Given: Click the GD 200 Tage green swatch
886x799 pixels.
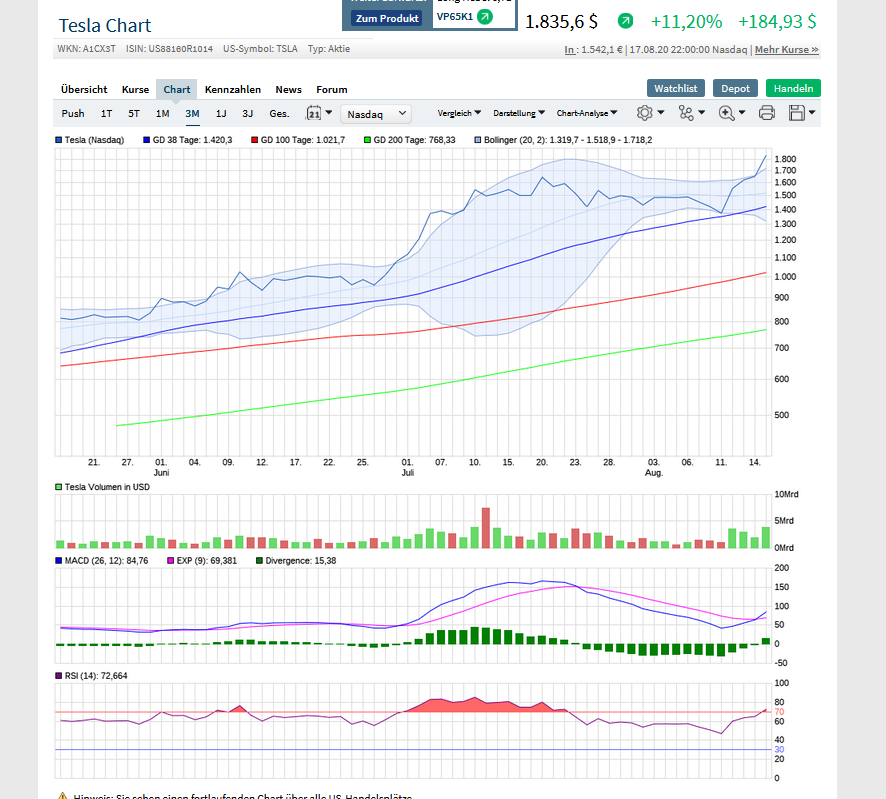Looking at the screenshot, I should coord(367,140).
